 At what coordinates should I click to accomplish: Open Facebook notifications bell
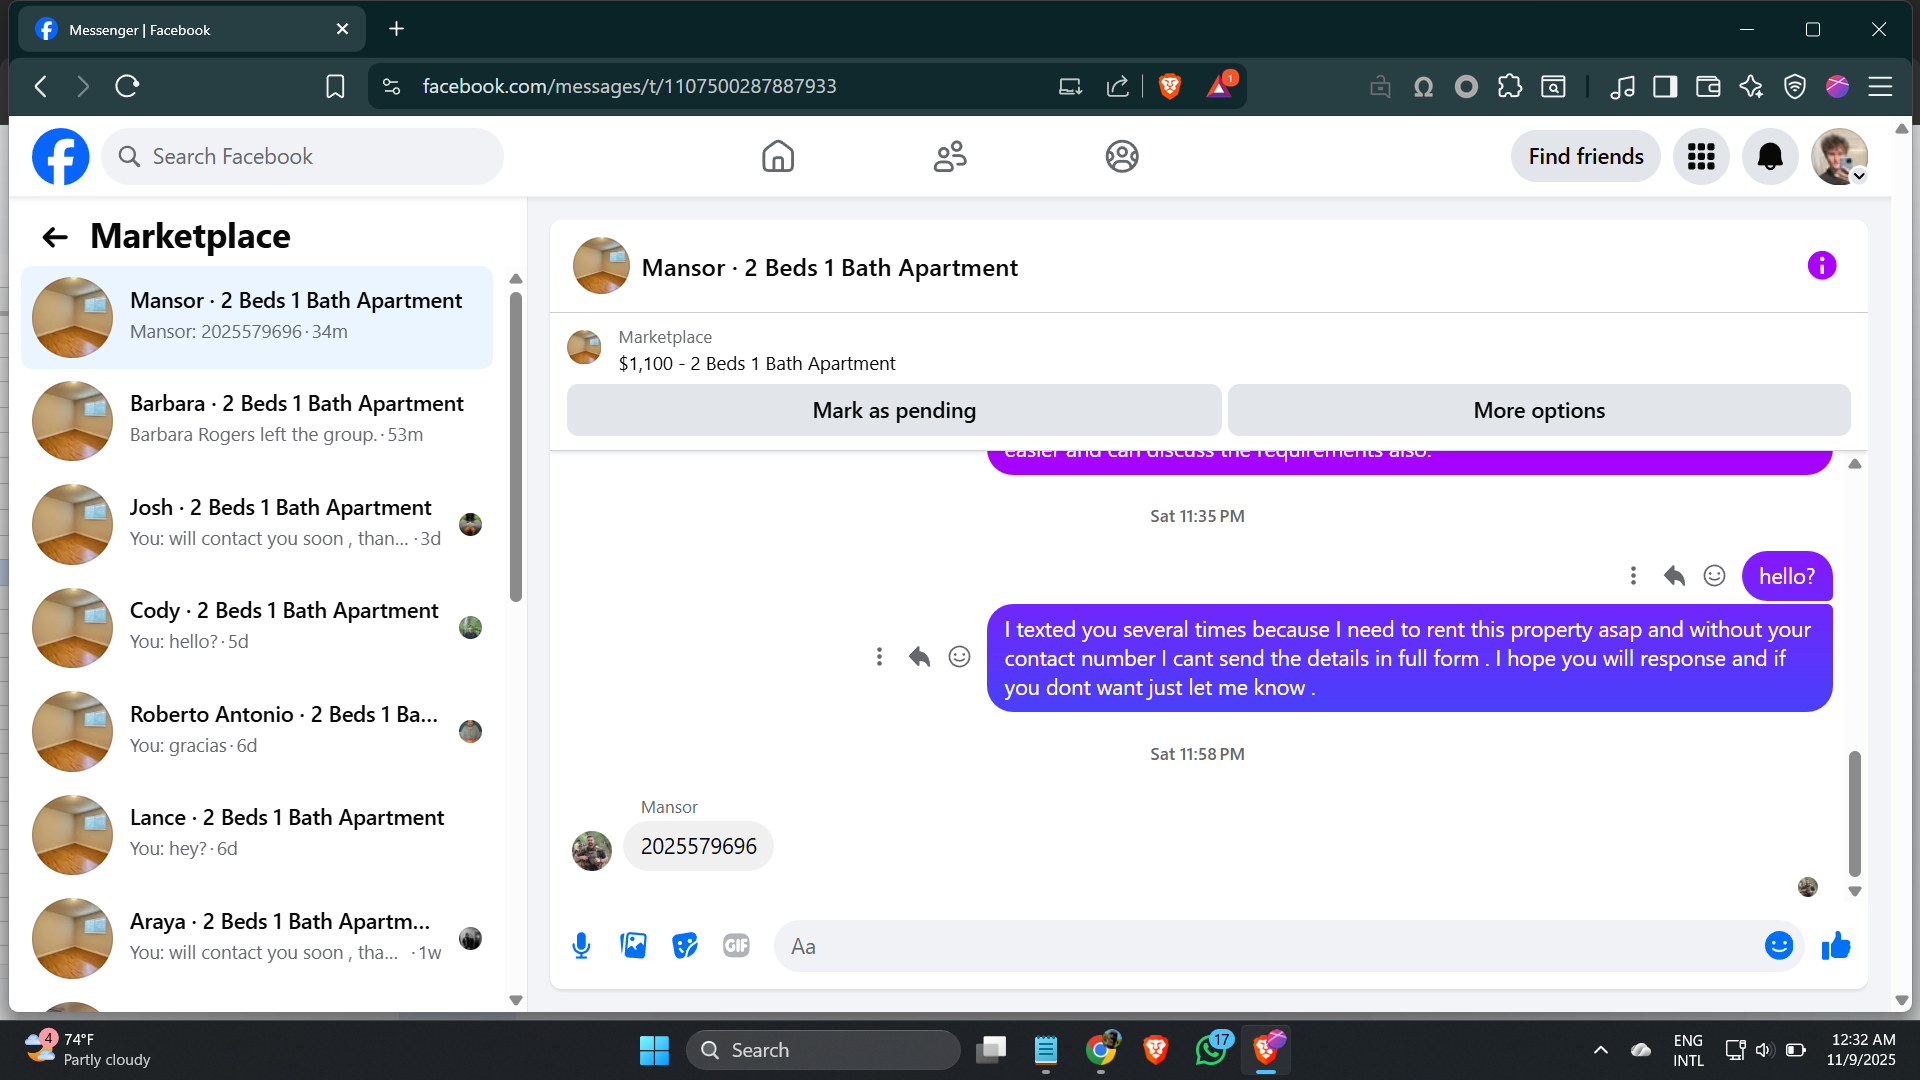coord(1769,156)
